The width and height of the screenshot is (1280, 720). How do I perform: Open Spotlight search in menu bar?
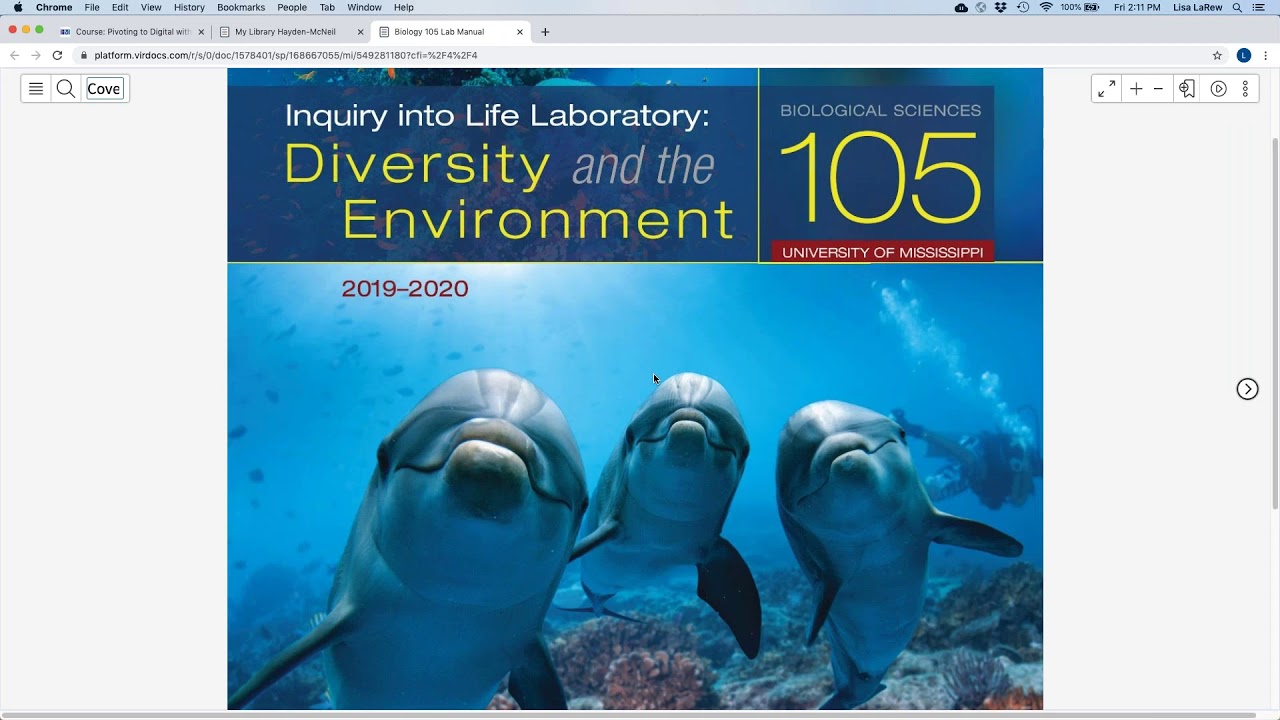1237,7
